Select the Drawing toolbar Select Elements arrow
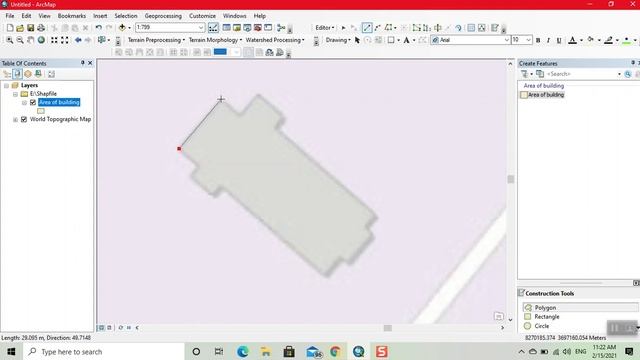The width and height of the screenshot is (640, 360). [x=357, y=40]
